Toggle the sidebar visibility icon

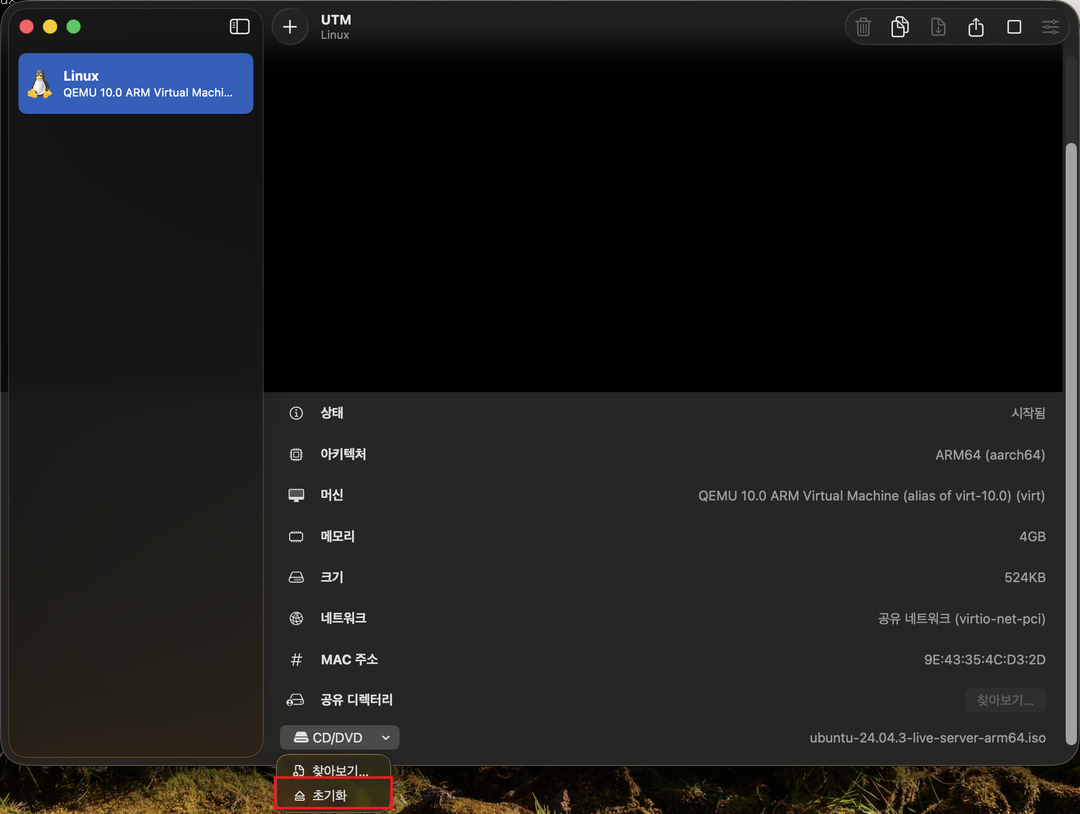pyautogui.click(x=239, y=27)
